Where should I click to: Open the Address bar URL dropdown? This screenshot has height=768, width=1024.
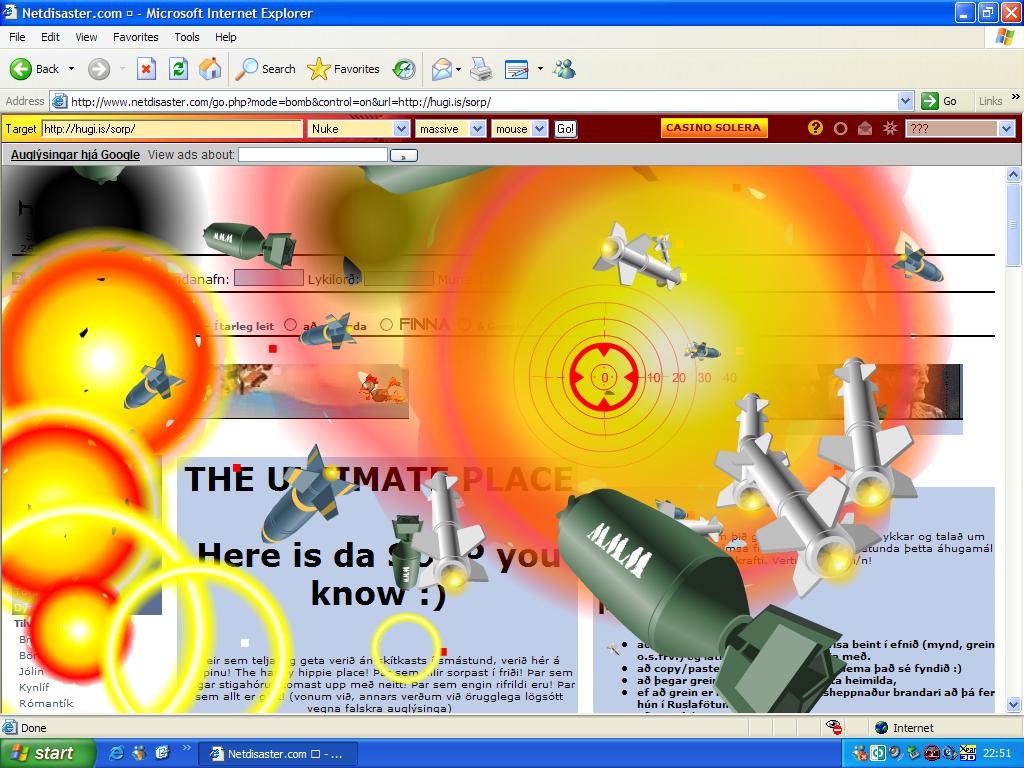coord(905,101)
